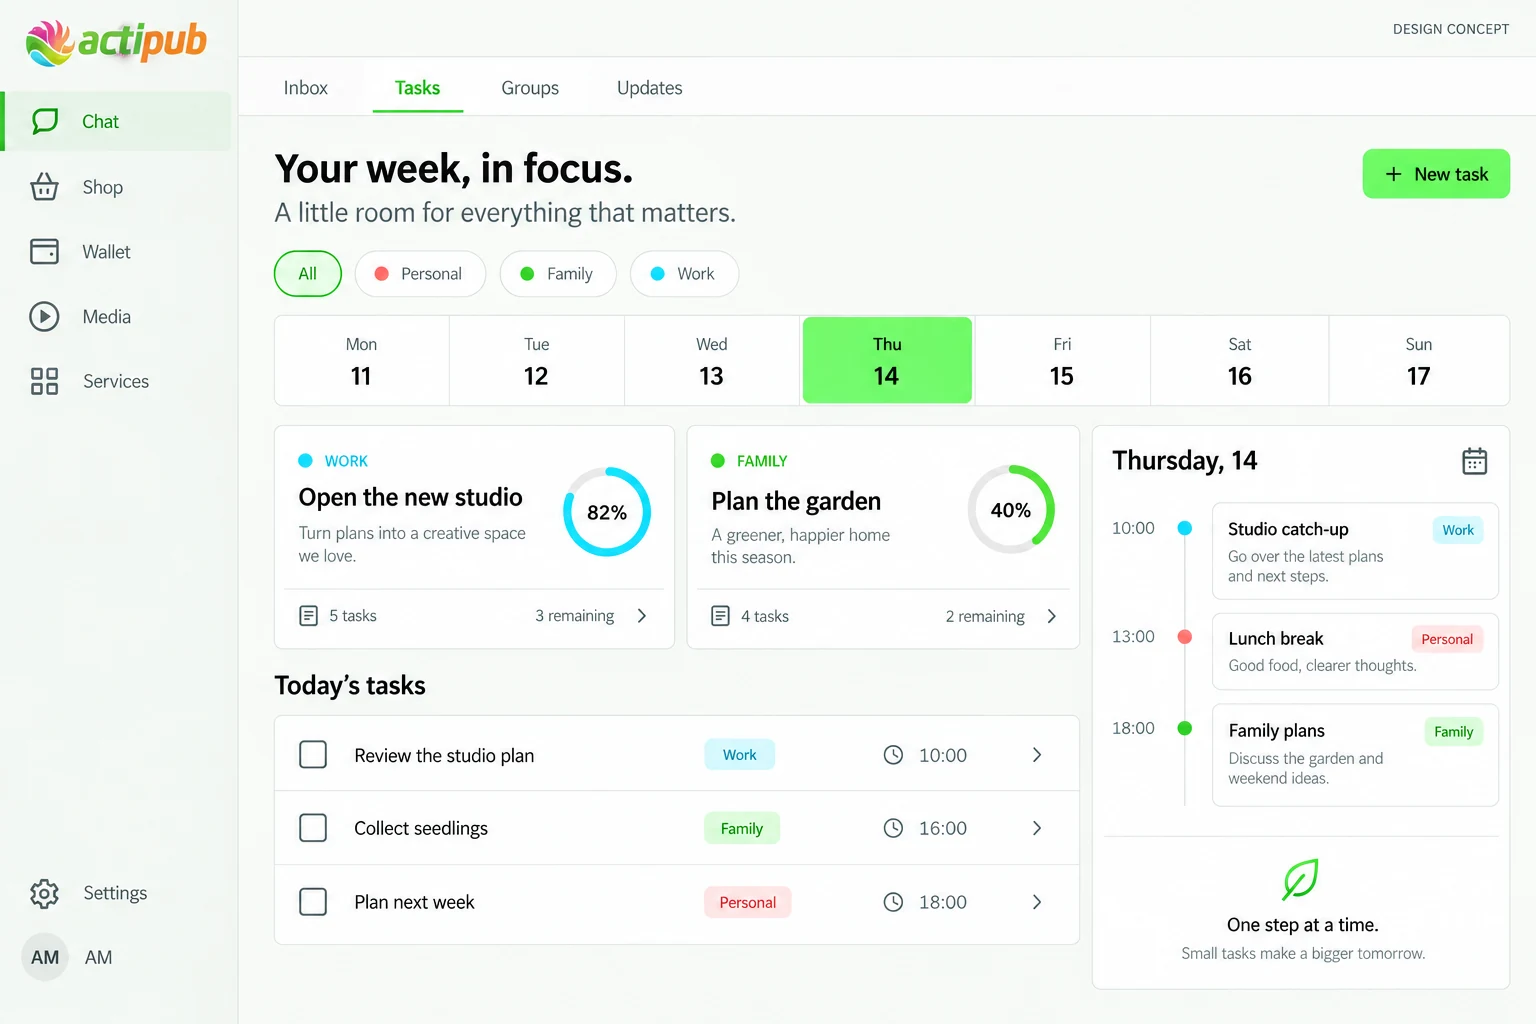The width and height of the screenshot is (1536, 1024).
Task: Select the All filter chip
Action: pos(308,274)
